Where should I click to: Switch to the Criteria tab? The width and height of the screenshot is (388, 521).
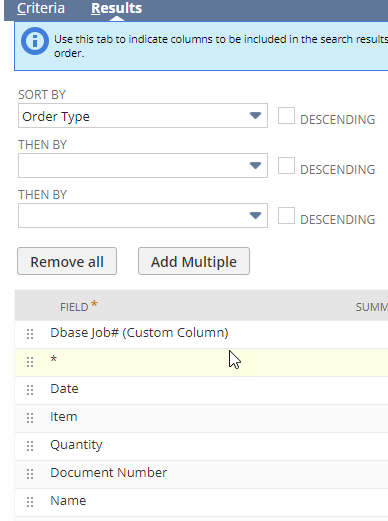[41, 8]
